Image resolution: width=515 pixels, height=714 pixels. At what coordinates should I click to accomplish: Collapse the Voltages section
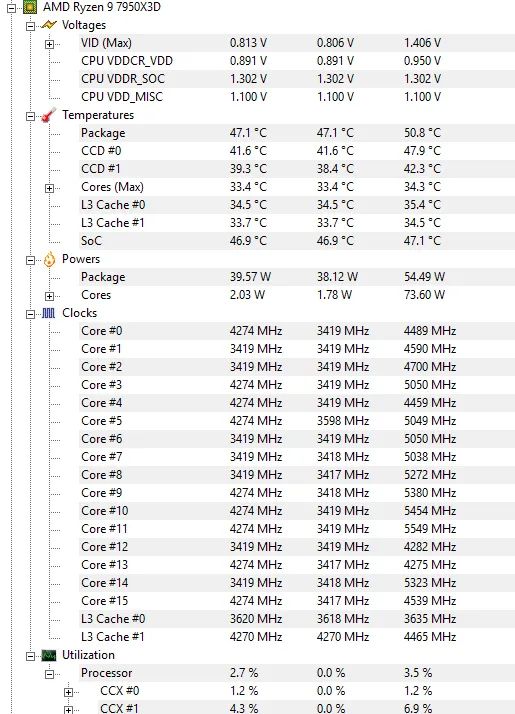[30, 26]
